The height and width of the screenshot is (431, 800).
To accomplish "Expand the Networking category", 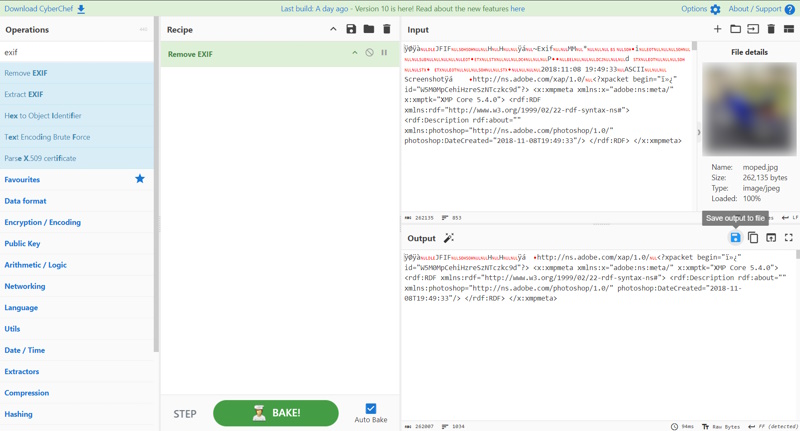I will click(77, 287).
